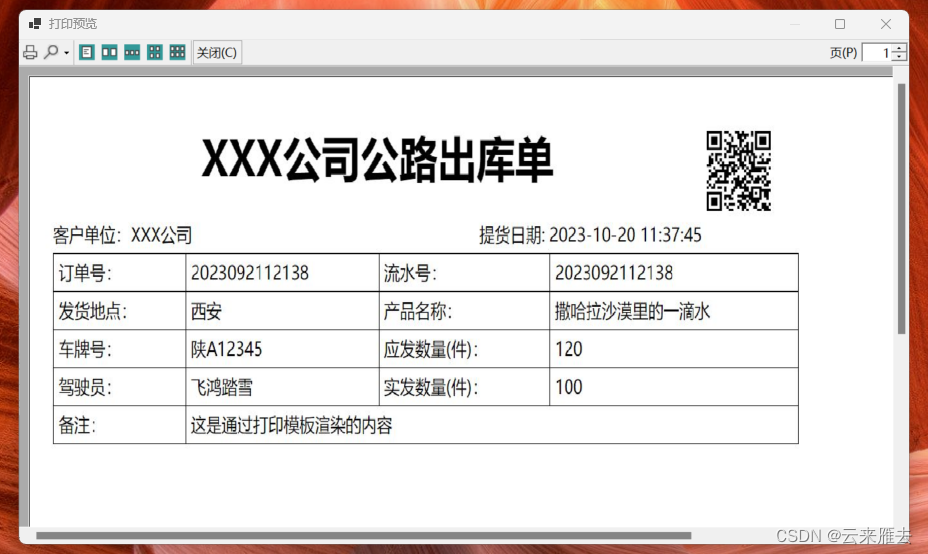Click the 应发数量(件) label cell
The width and height of the screenshot is (928, 554).
click(465, 349)
